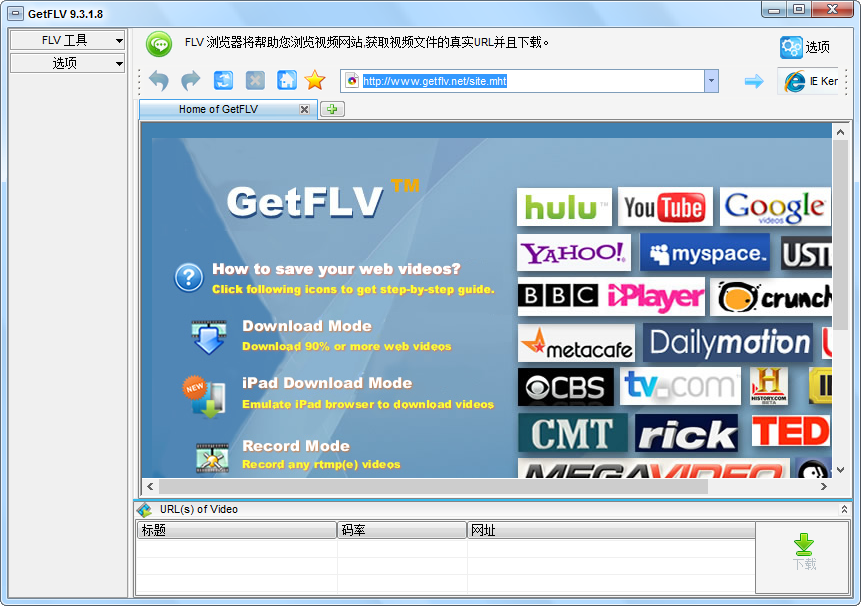The width and height of the screenshot is (861, 606).
Task: Click the green chat bubble icon
Action: [x=159, y=44]
